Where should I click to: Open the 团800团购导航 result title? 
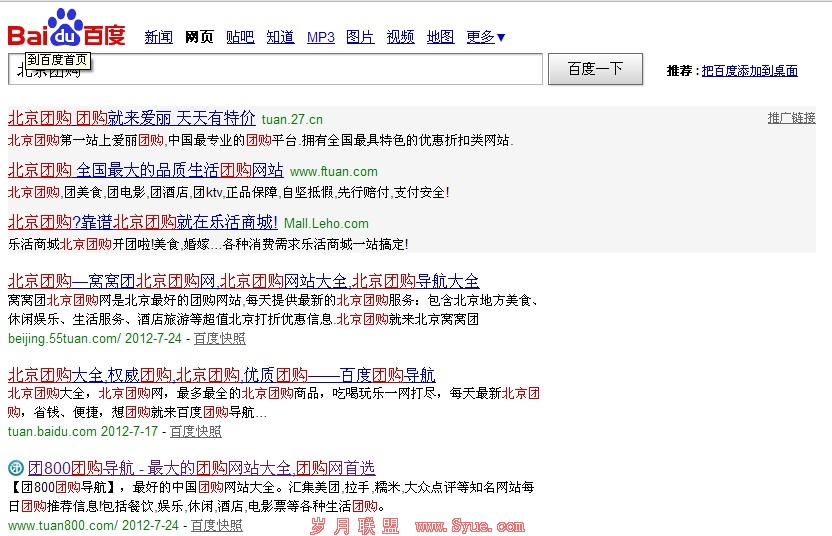(x=202, y=468)
